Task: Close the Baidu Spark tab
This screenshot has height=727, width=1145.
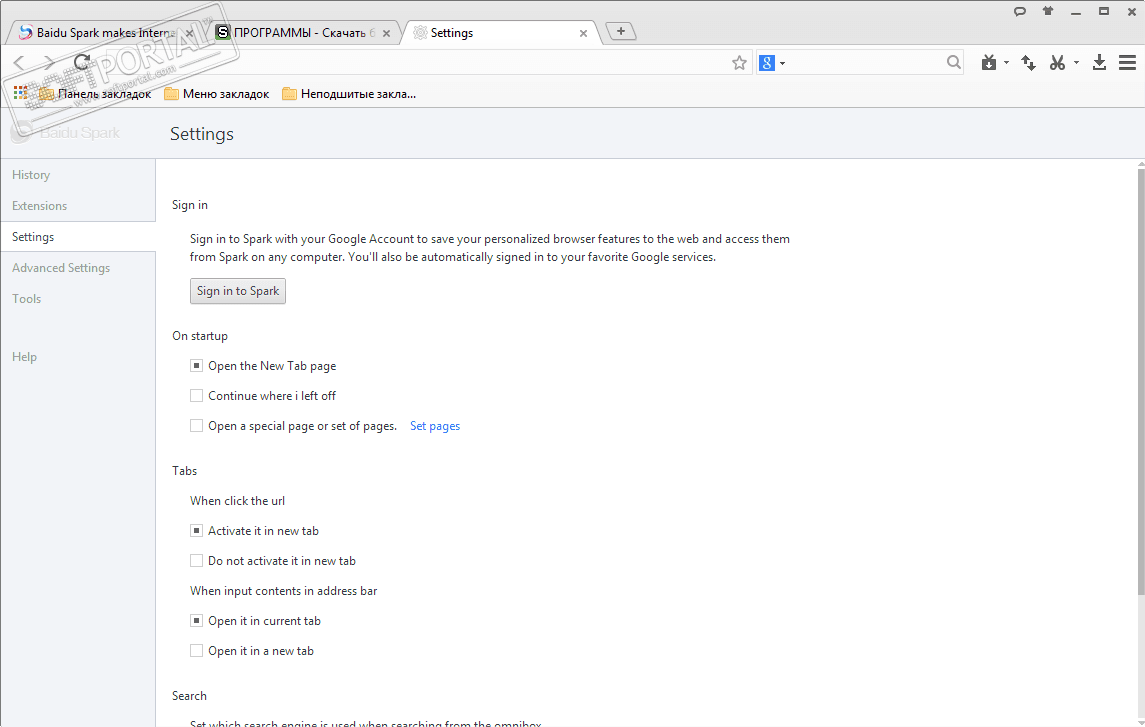Action: [189, 33]
